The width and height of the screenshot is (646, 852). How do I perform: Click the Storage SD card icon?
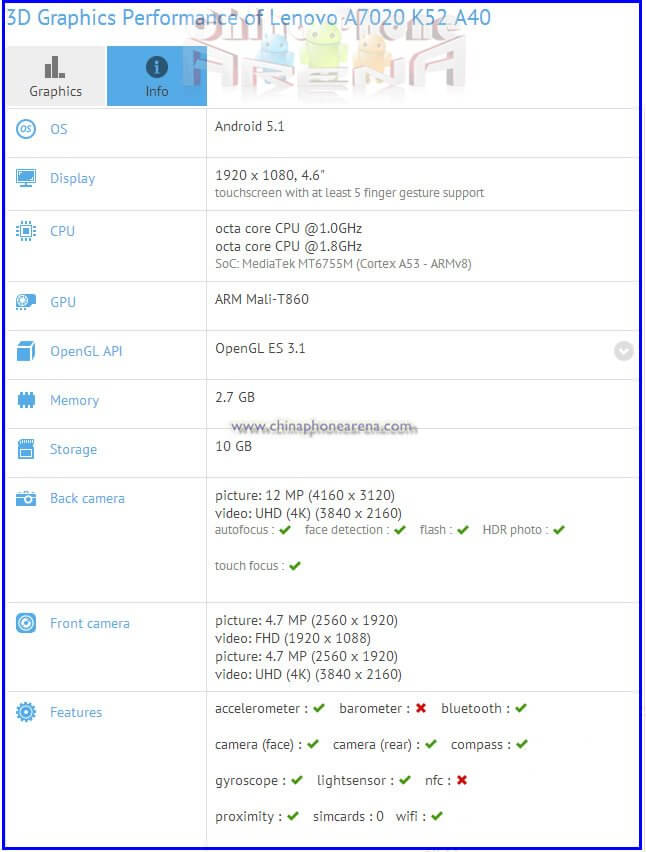click(x=26, y=449)
